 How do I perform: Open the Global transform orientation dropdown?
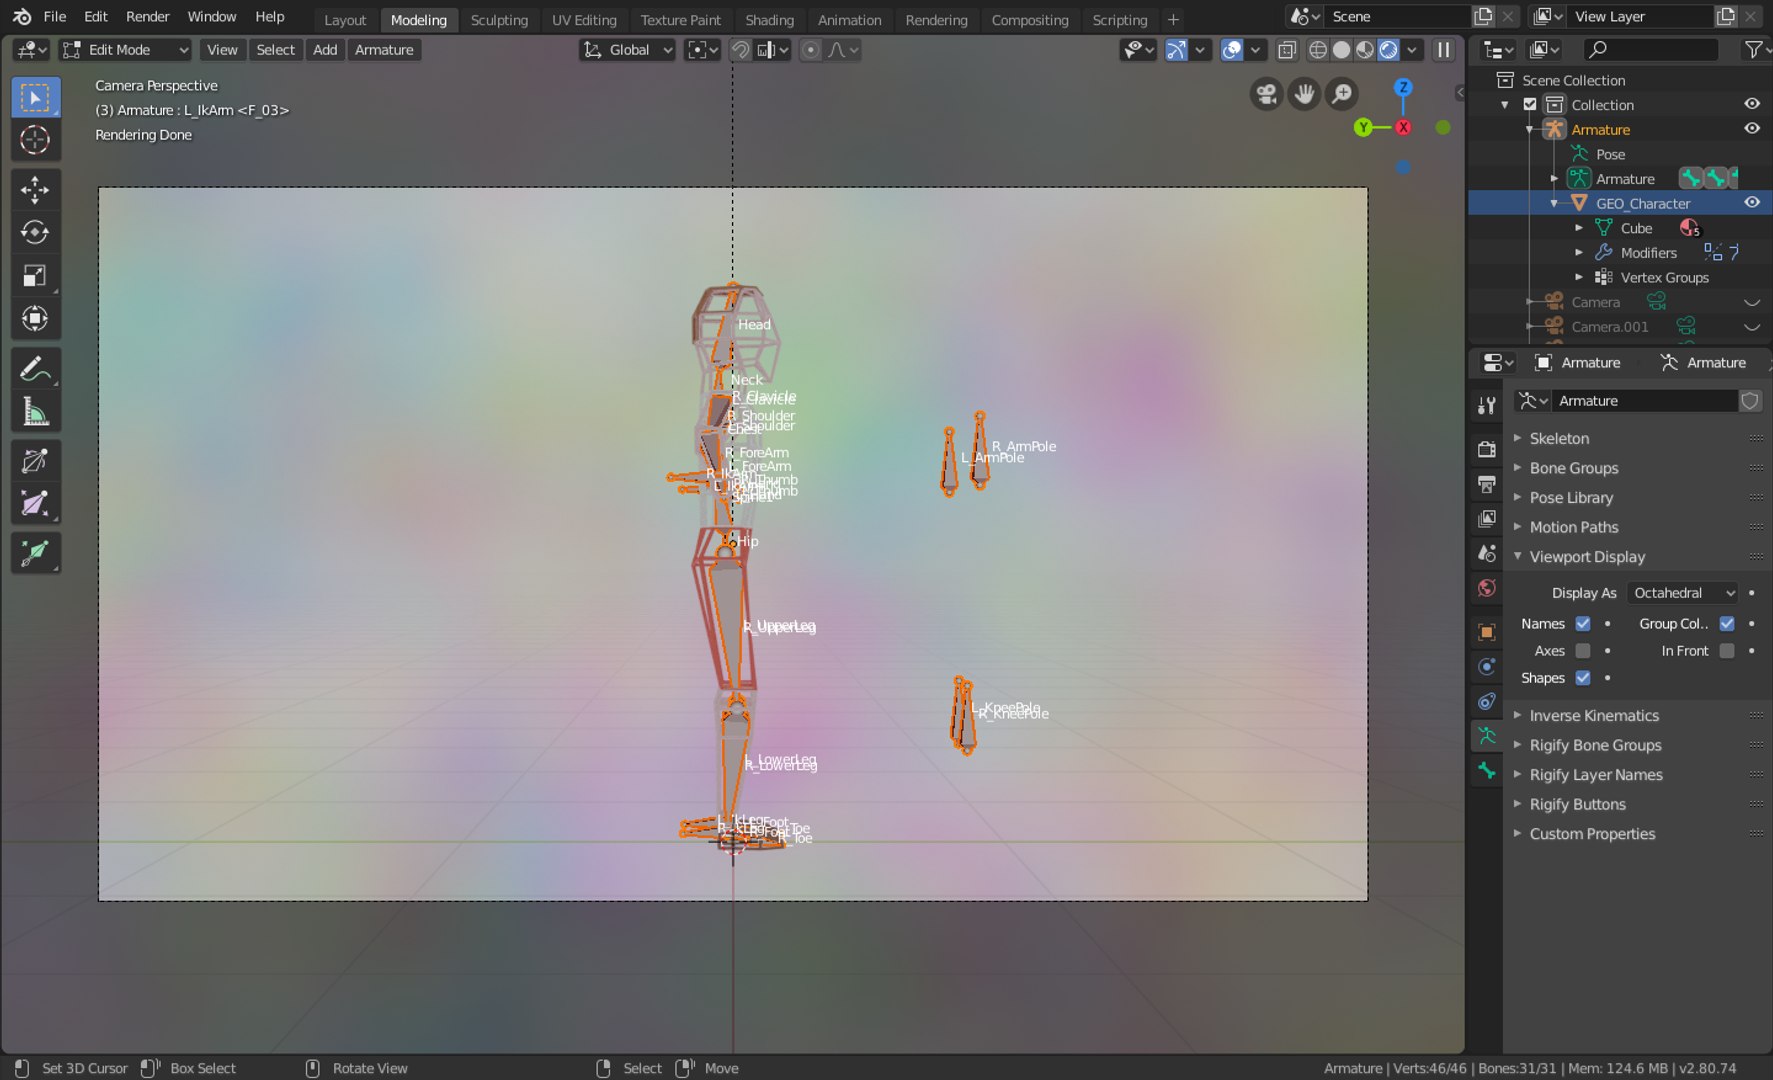click(x=628, y=50)
